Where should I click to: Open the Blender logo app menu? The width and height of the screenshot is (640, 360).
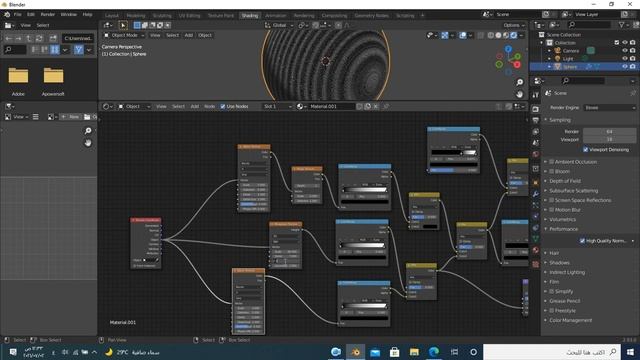coord(7,14)
